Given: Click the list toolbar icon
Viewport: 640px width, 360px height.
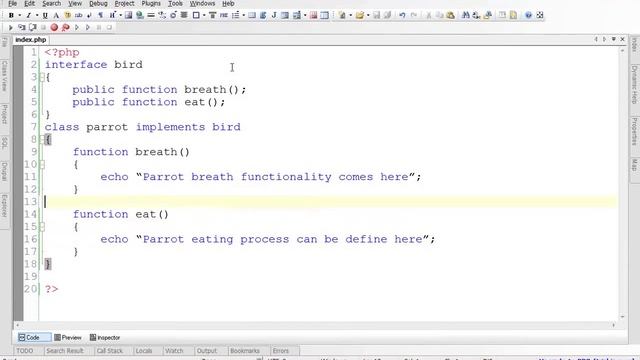Looking at the screenshot, I should [236, 16].
